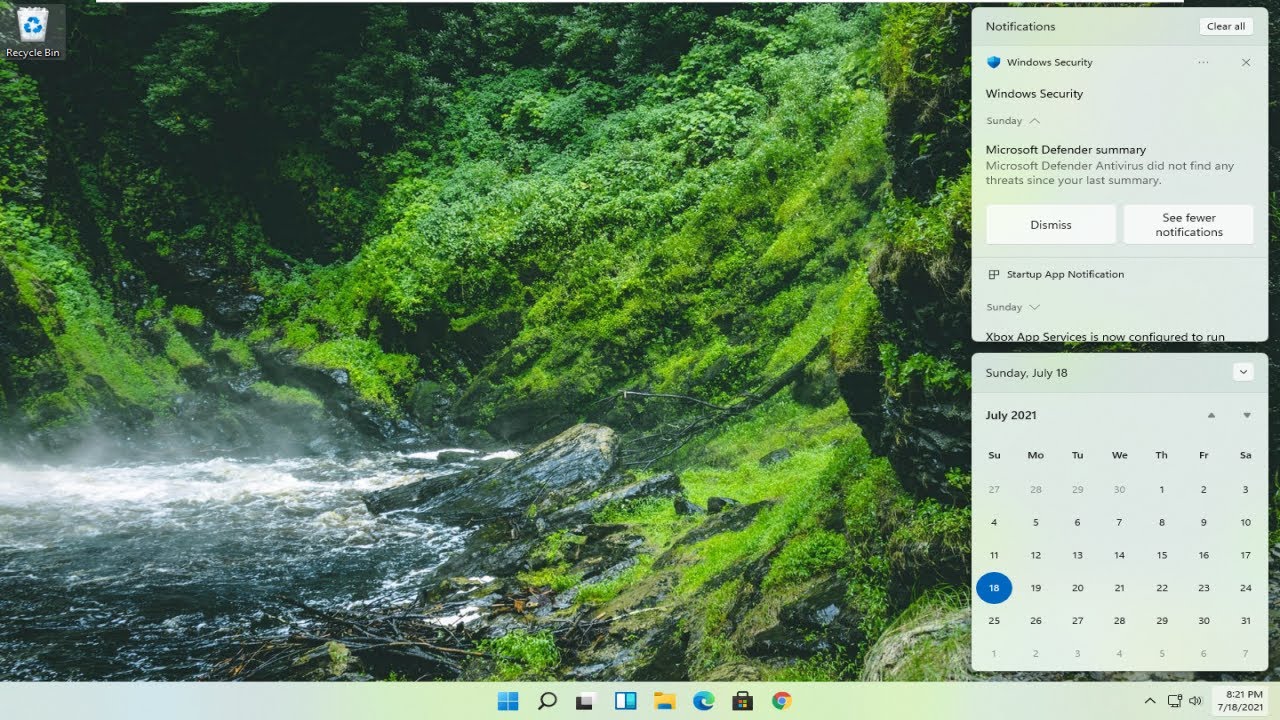1280x720 pixels.
Task: Select August 4 greyed date
Action: coord(1120,654)
